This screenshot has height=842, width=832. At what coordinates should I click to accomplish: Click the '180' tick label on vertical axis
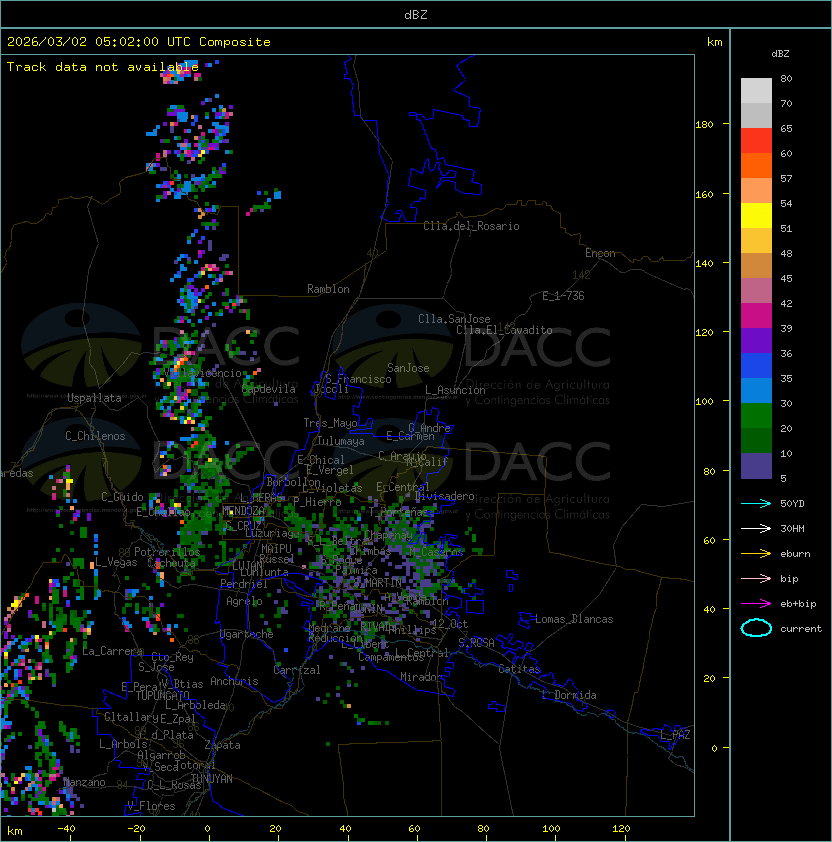point(704,125)
